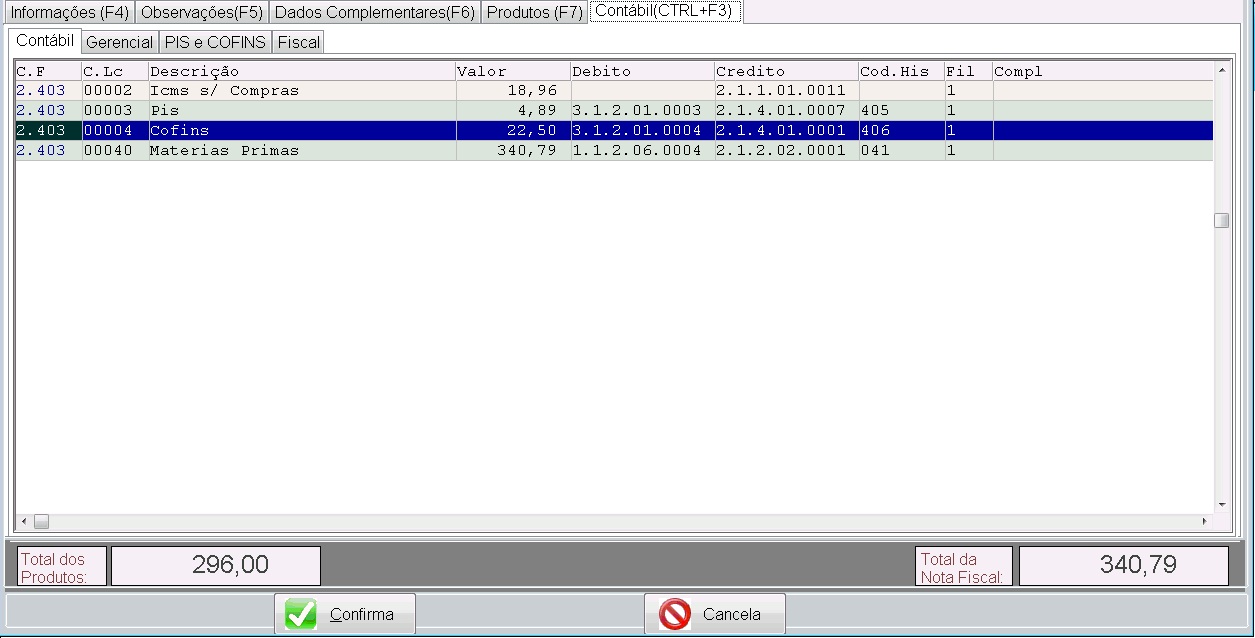Screen dimensions: 1255x638
Task: Open the Informações (F4) tab
Action: click(x=69, y=13)
